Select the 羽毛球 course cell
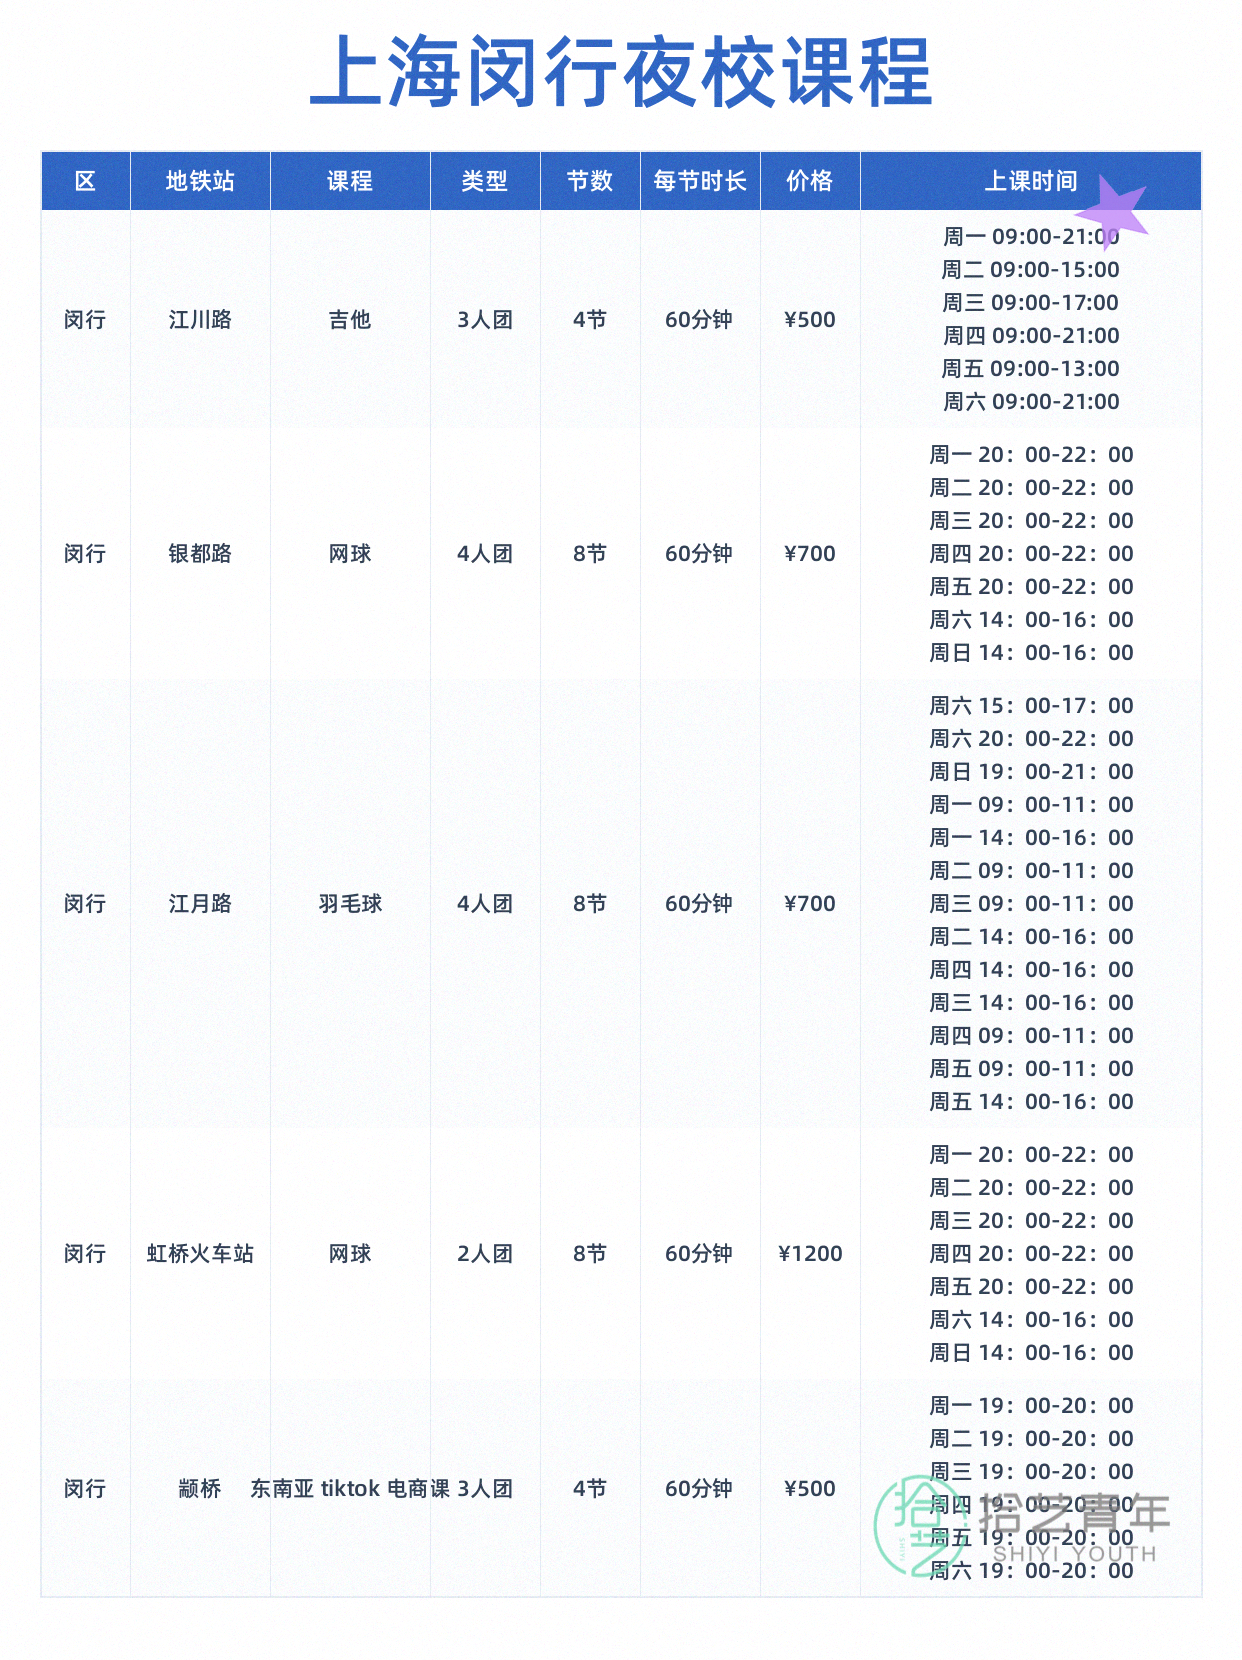 [350, 904]
